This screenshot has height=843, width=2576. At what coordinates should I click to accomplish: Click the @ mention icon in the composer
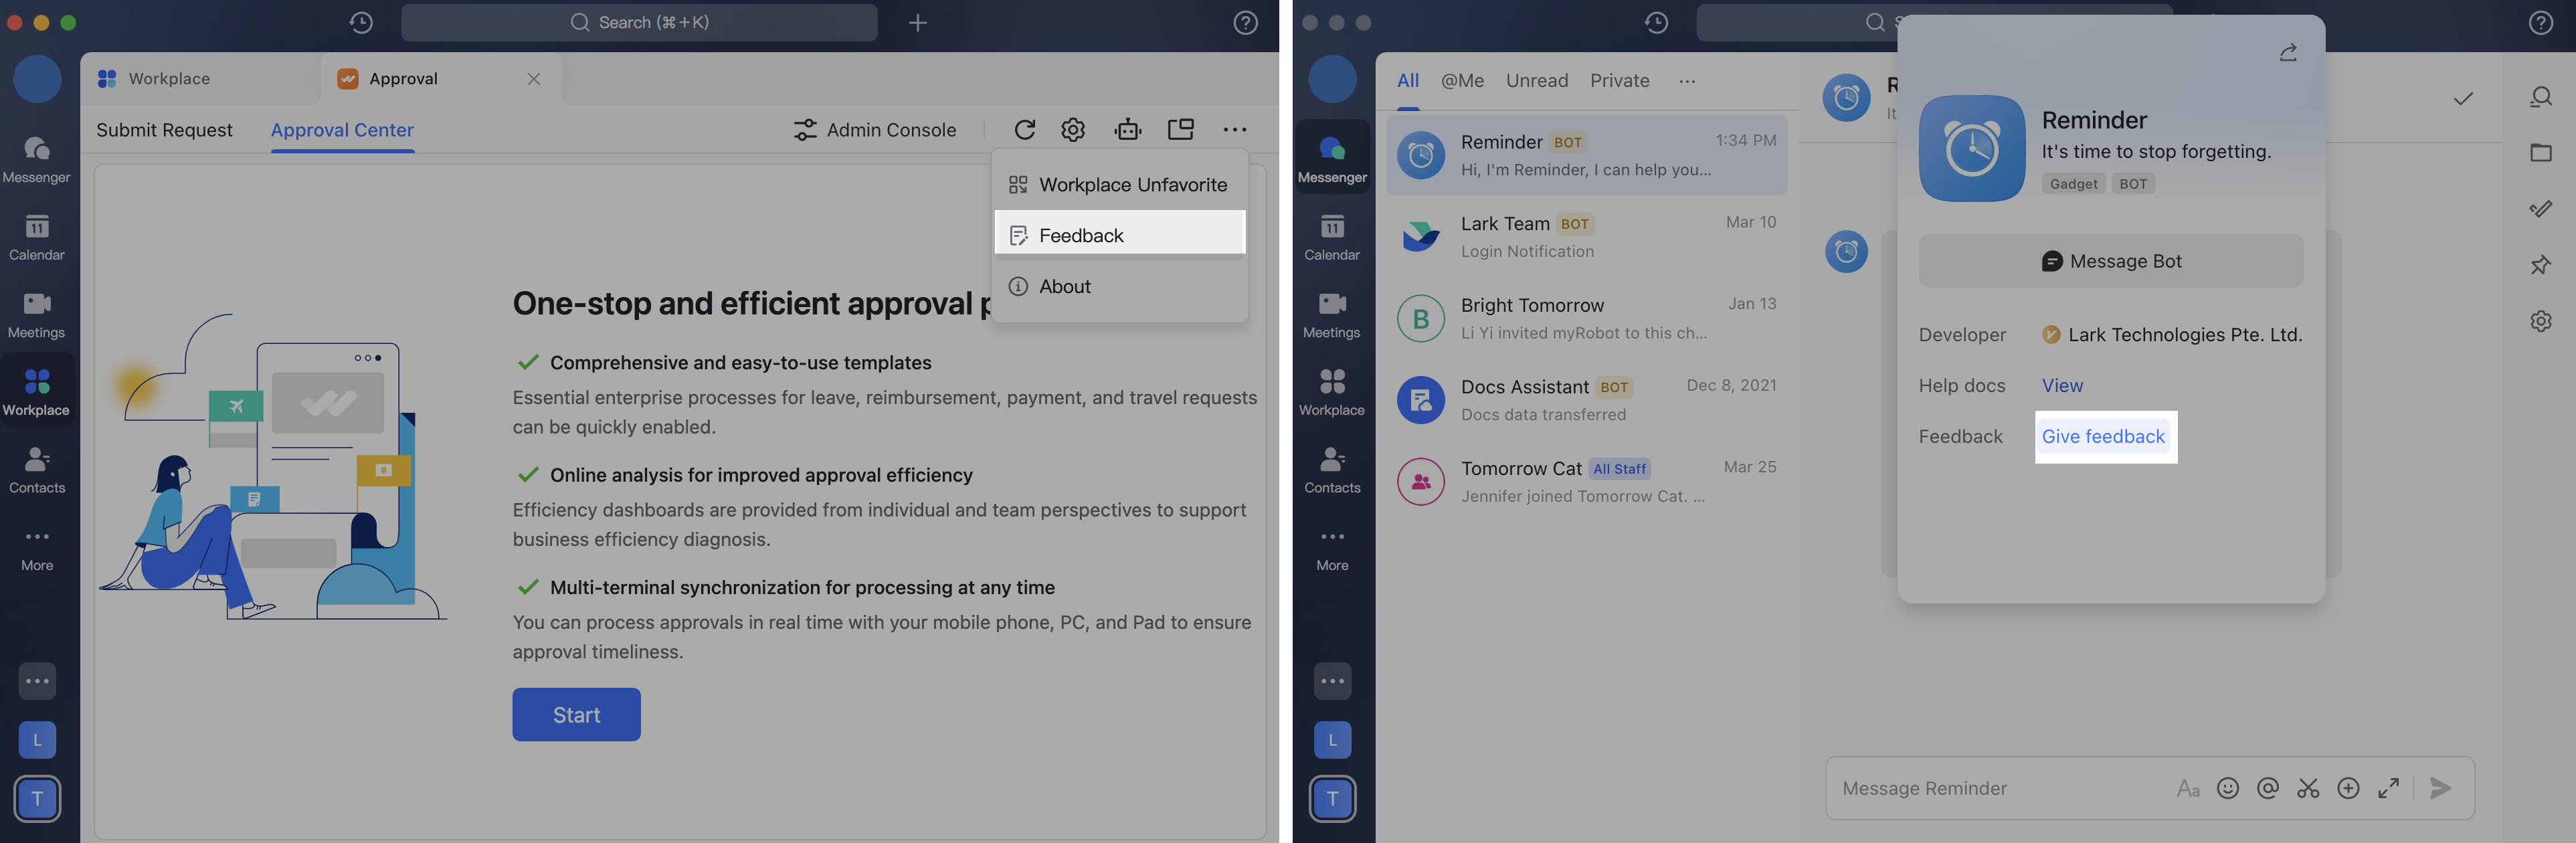(x=2268, y=788)
